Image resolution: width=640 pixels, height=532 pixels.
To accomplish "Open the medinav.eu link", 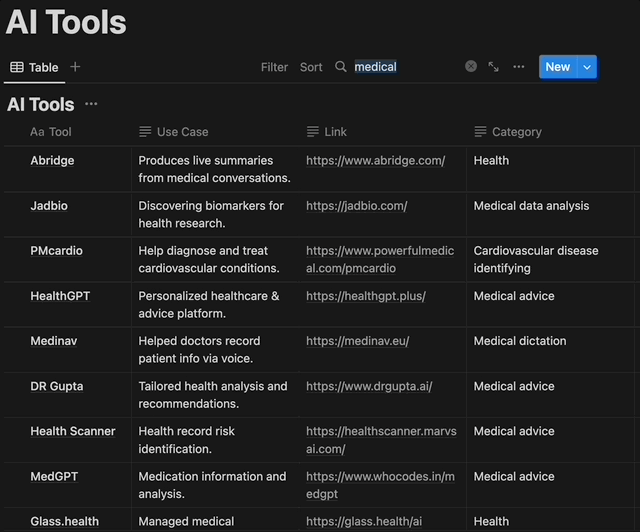I will [x=358, y=341].
